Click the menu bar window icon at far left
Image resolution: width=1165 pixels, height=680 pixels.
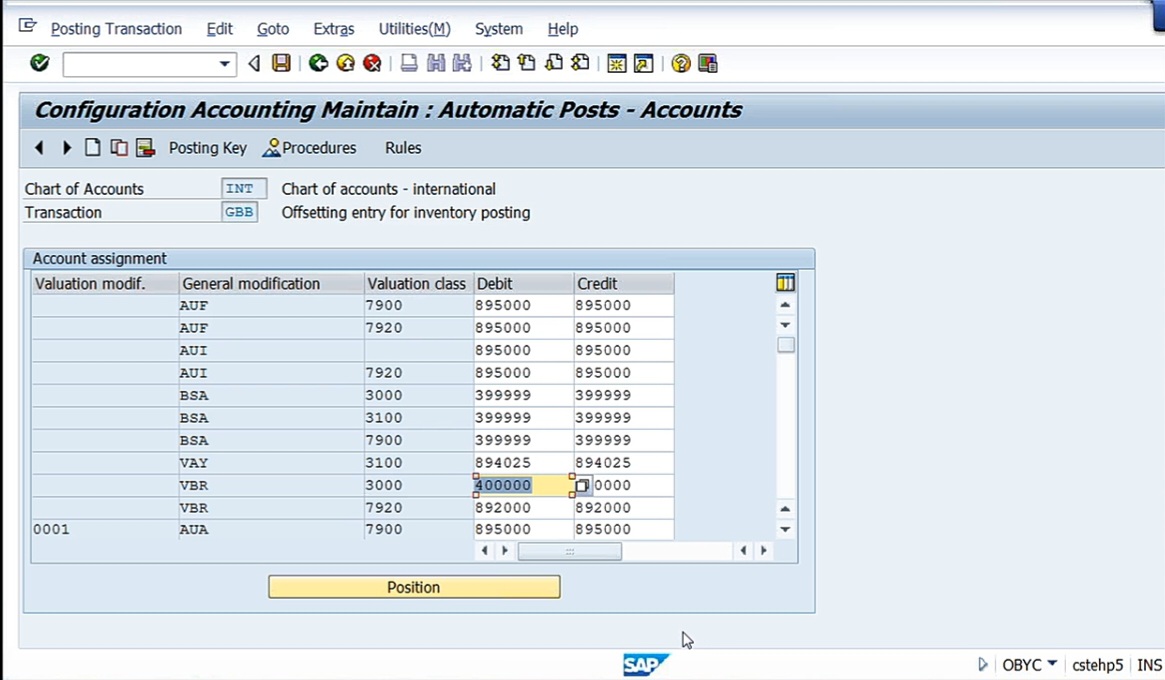point(27,26)
